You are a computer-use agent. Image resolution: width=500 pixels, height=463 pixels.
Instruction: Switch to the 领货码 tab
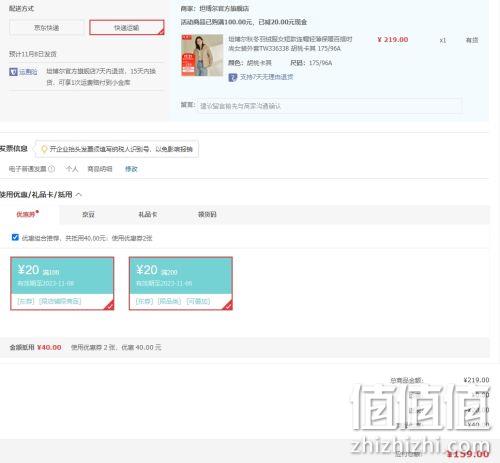207,214
